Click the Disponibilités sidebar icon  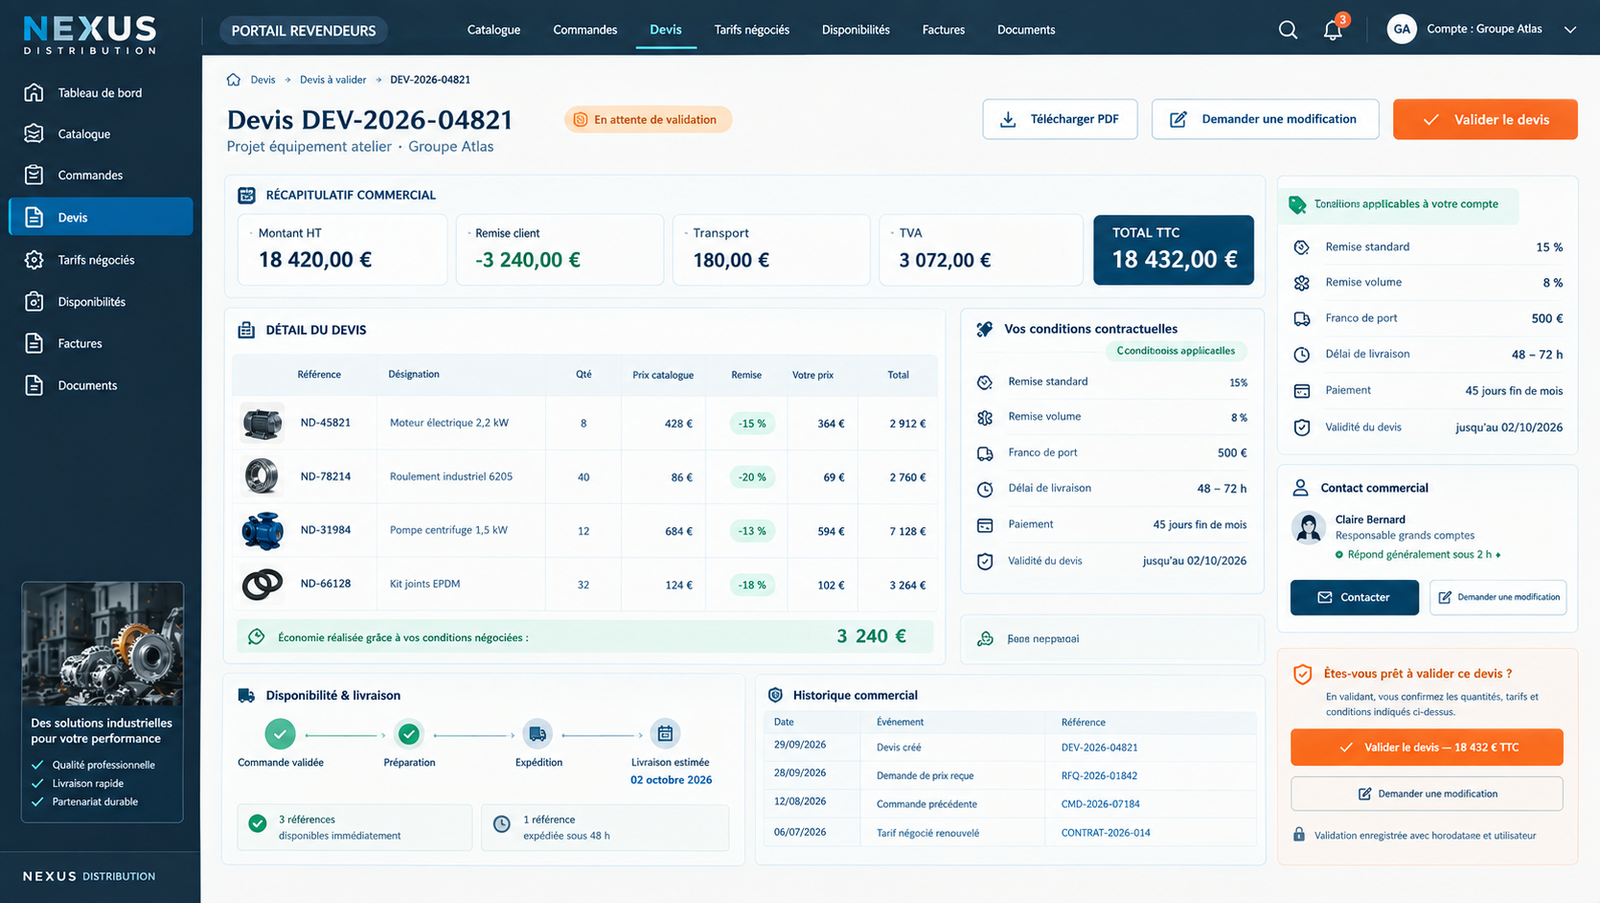(x=34, y=302)
